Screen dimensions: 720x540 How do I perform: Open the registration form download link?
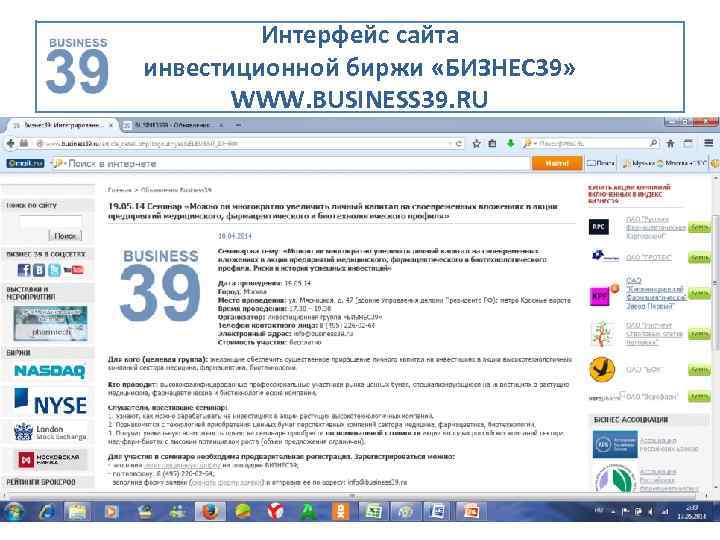coord(227,483)
